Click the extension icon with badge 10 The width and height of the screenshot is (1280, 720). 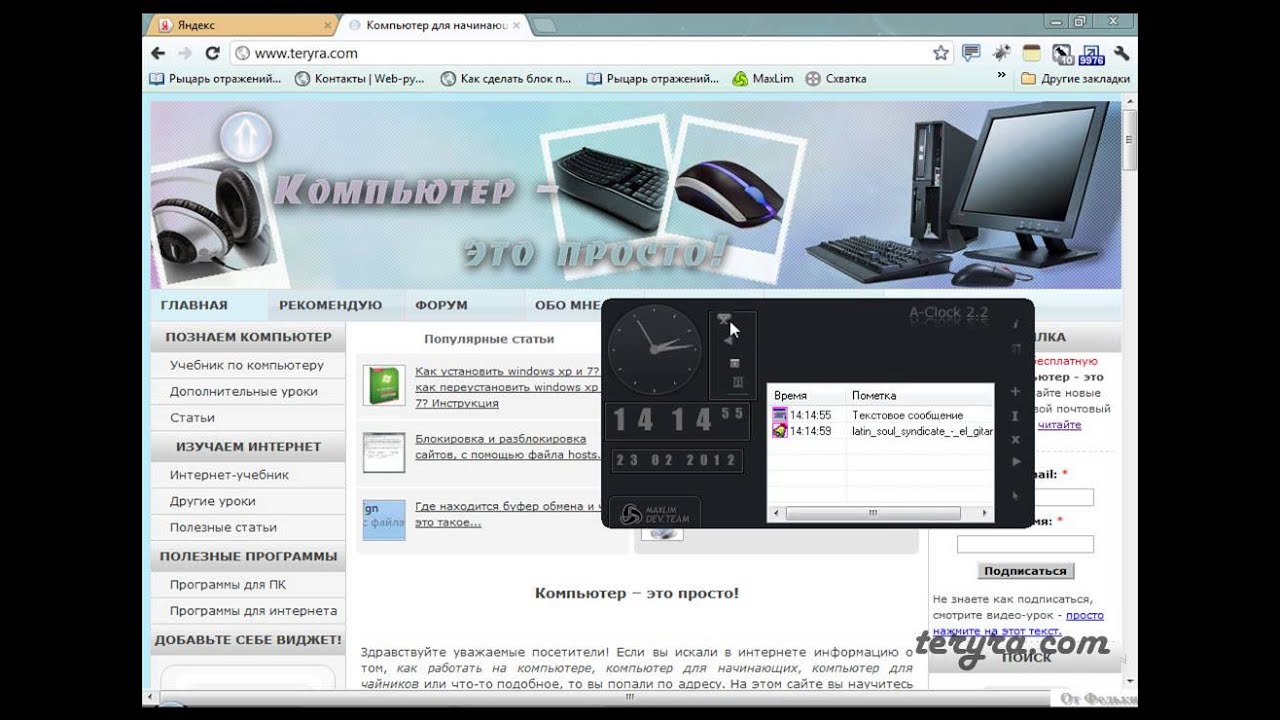(x=1062, y=54)
